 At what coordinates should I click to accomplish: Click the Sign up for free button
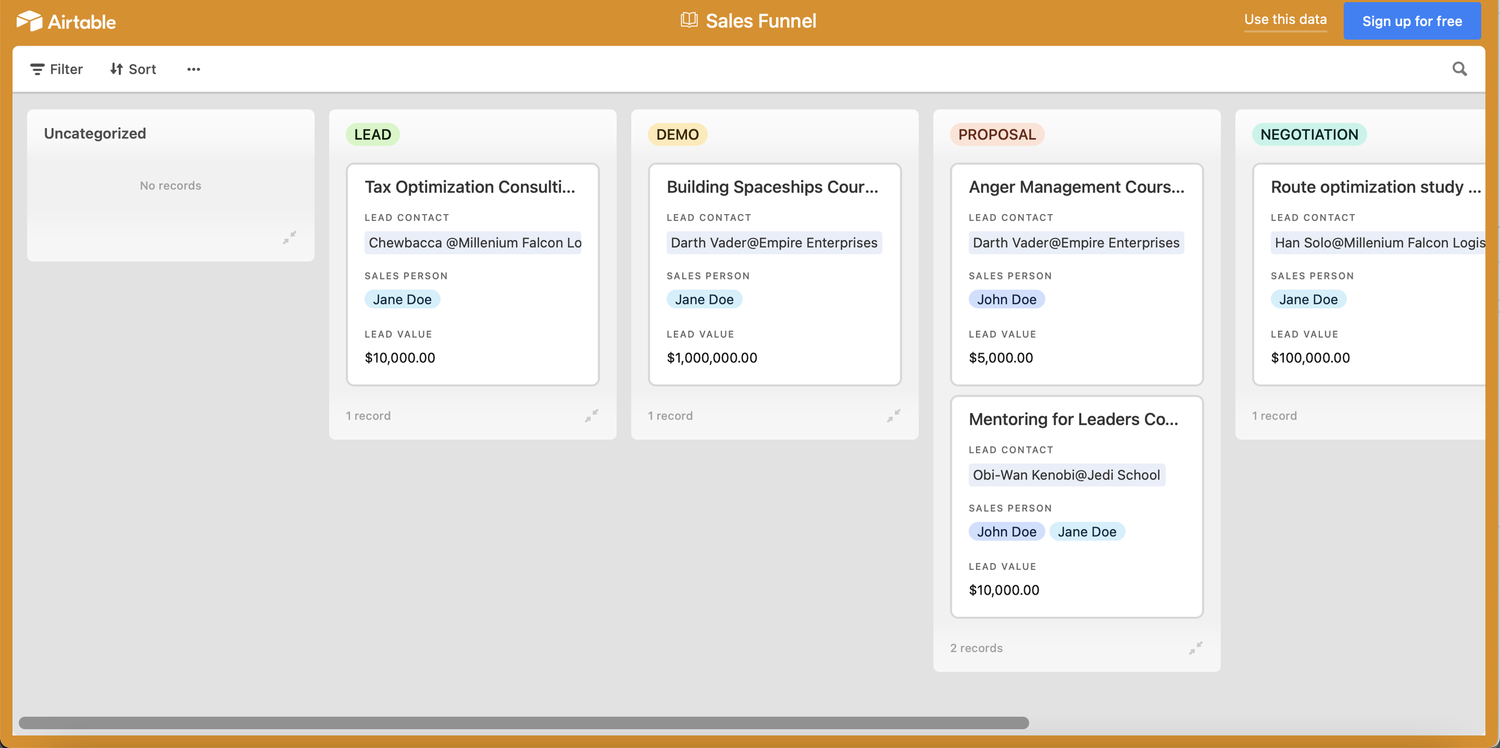(x=1411, y=21)
